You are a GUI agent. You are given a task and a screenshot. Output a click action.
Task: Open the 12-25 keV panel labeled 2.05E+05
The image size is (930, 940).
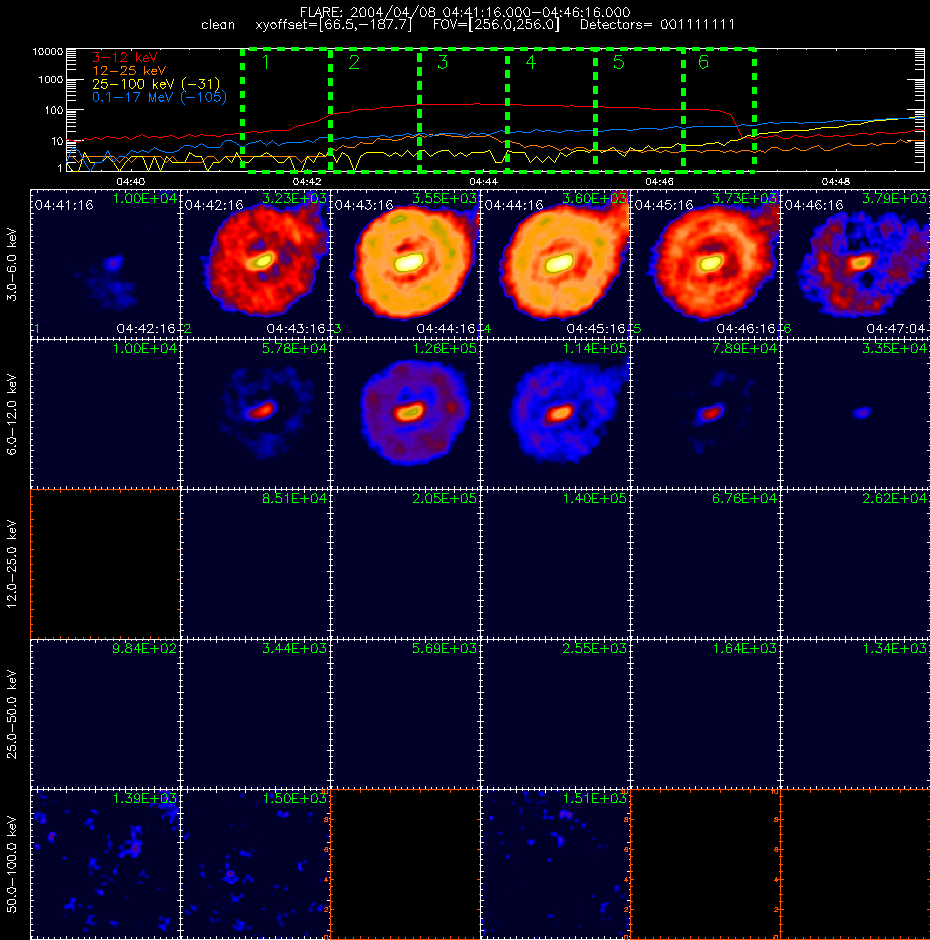(x=405, y=564)
